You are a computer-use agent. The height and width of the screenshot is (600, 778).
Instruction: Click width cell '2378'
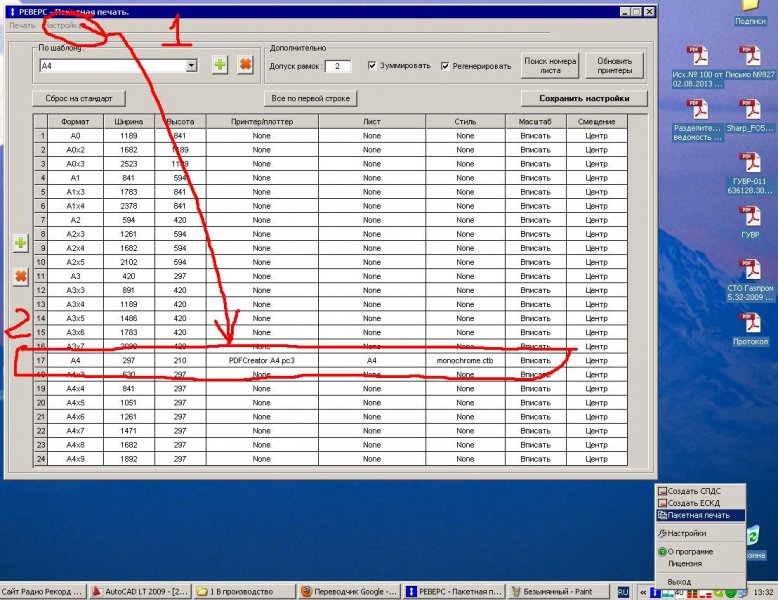pos(129,206)
